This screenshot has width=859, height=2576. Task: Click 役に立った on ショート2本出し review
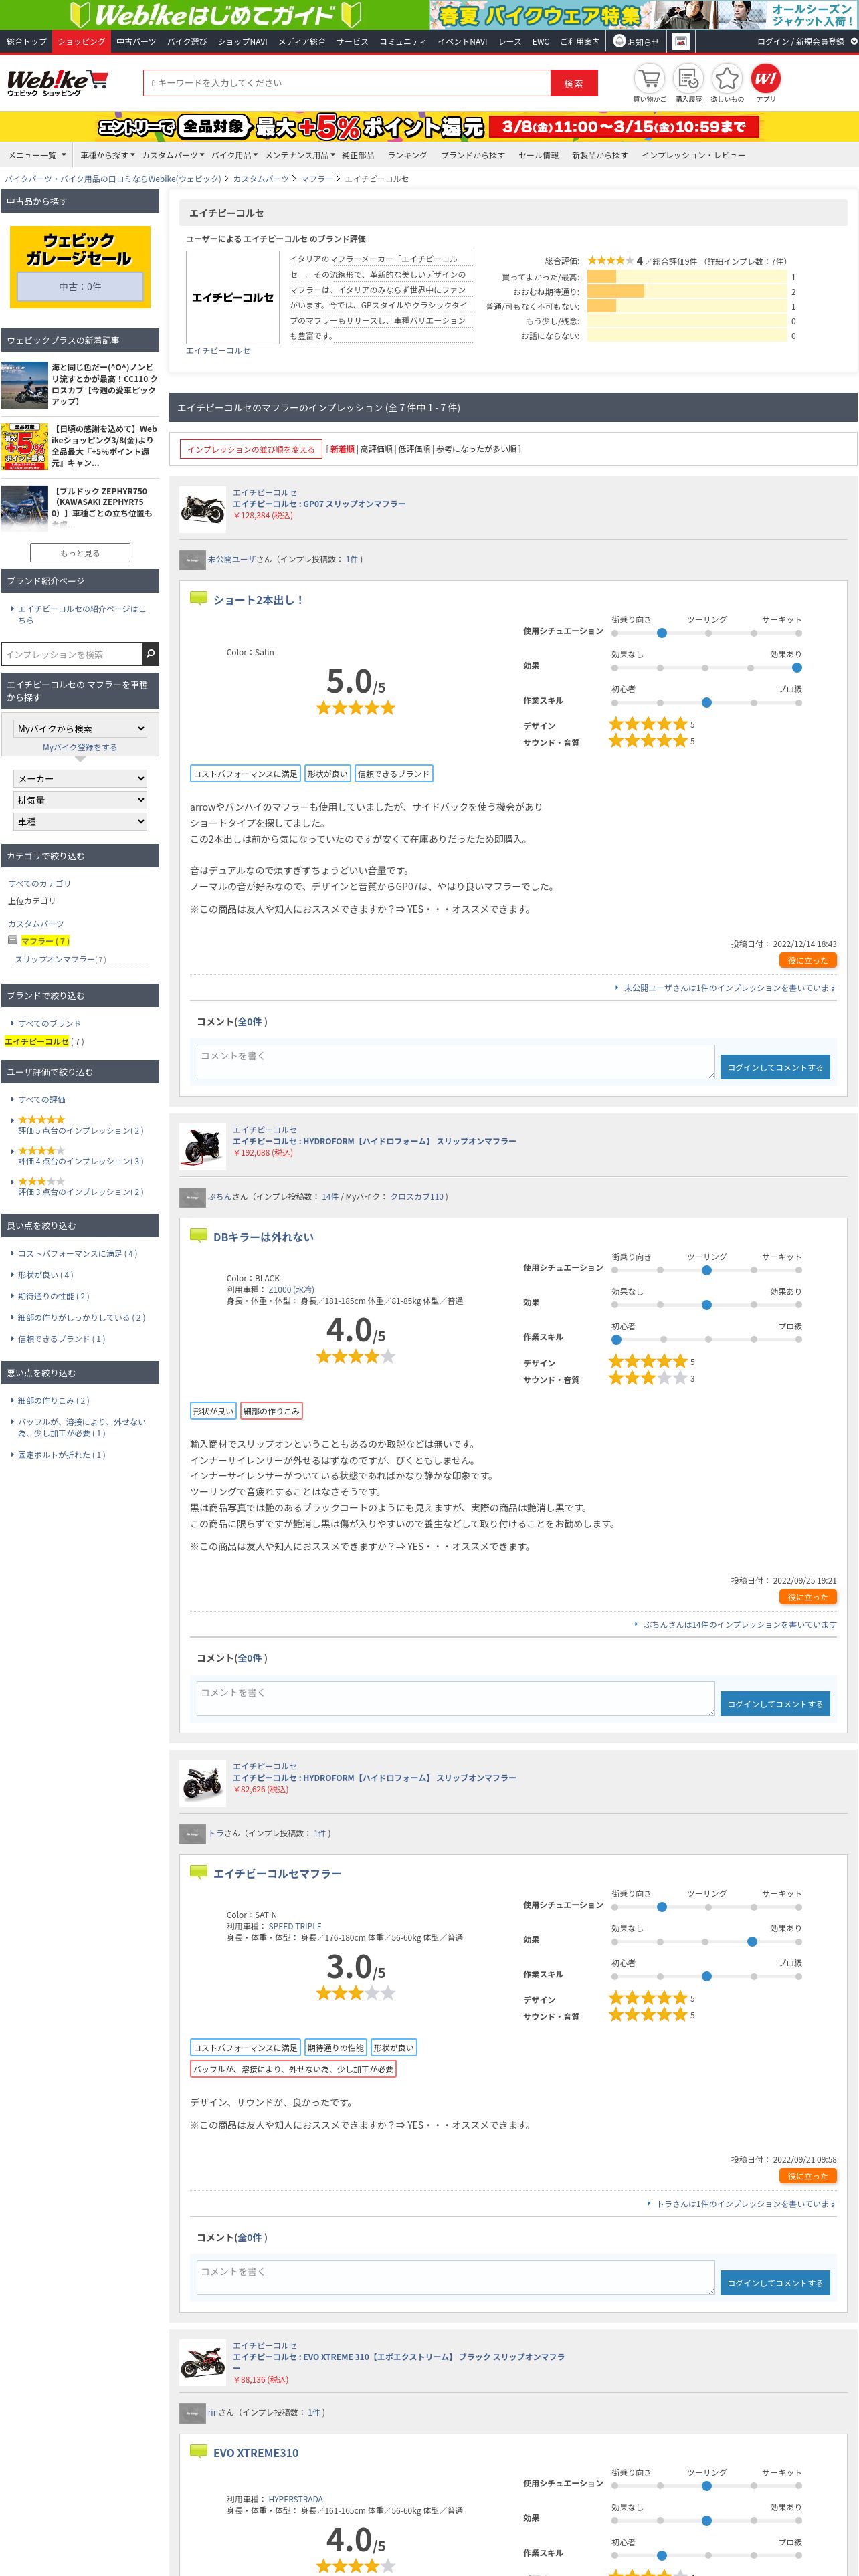[807, 960]
